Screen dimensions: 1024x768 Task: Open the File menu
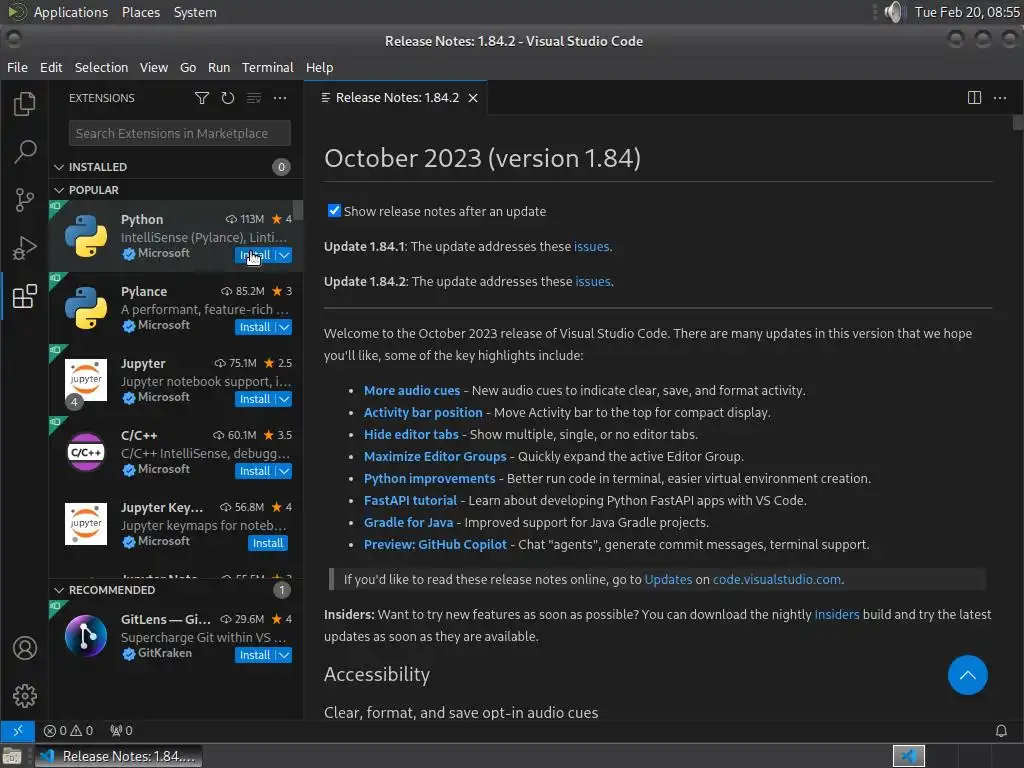point(17,67)
